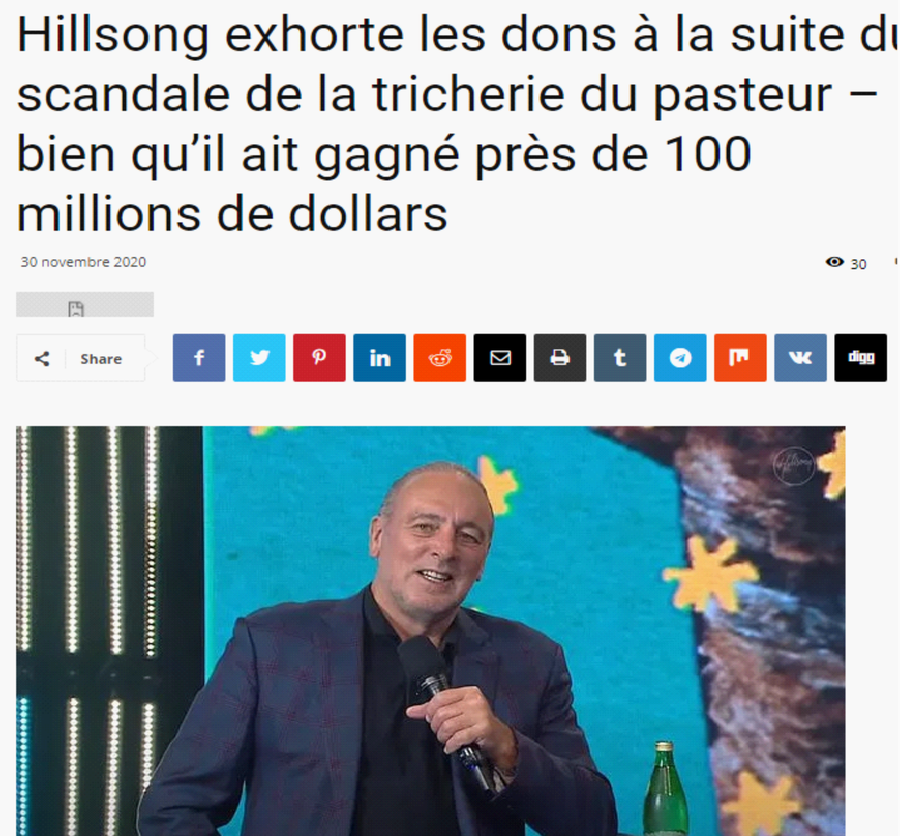Share article via Telegram
Image resolution: width=900 pixels, height=836 pixels.
[x=680, y=358]
